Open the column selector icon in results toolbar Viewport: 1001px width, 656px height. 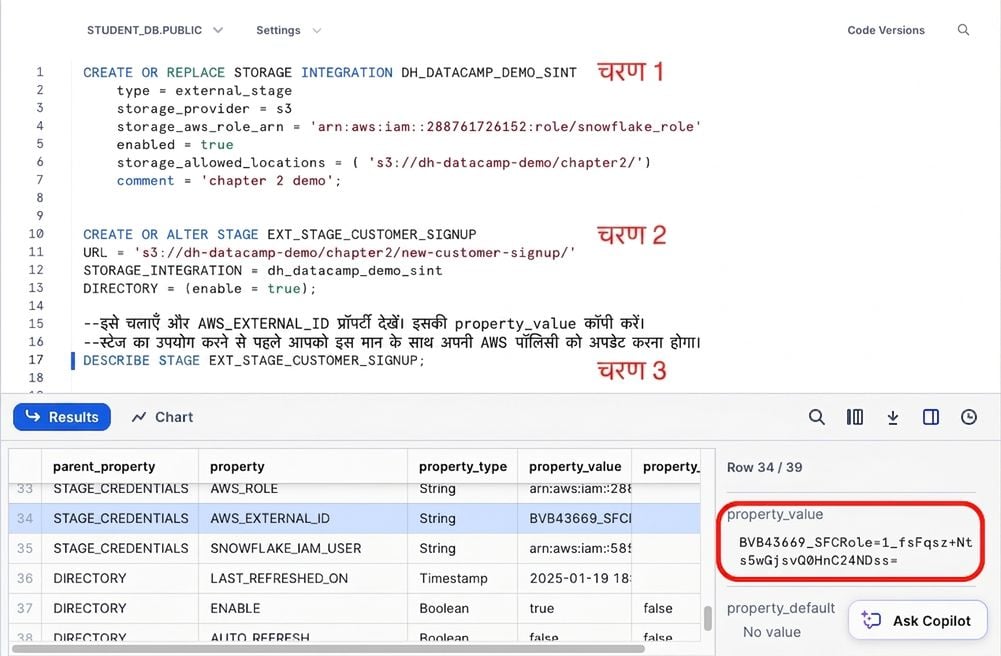[x=855, y=417]
